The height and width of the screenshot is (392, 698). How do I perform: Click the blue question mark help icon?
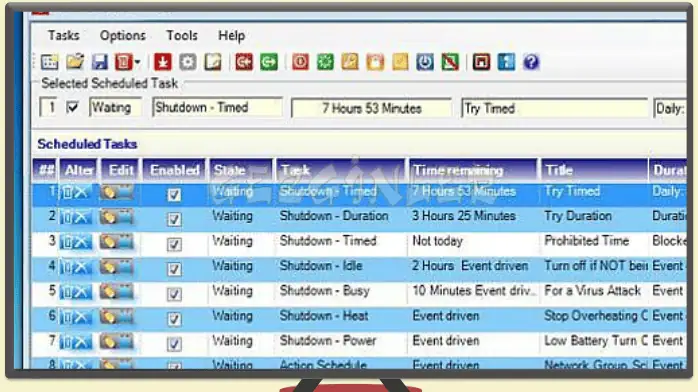click(531, 62)
